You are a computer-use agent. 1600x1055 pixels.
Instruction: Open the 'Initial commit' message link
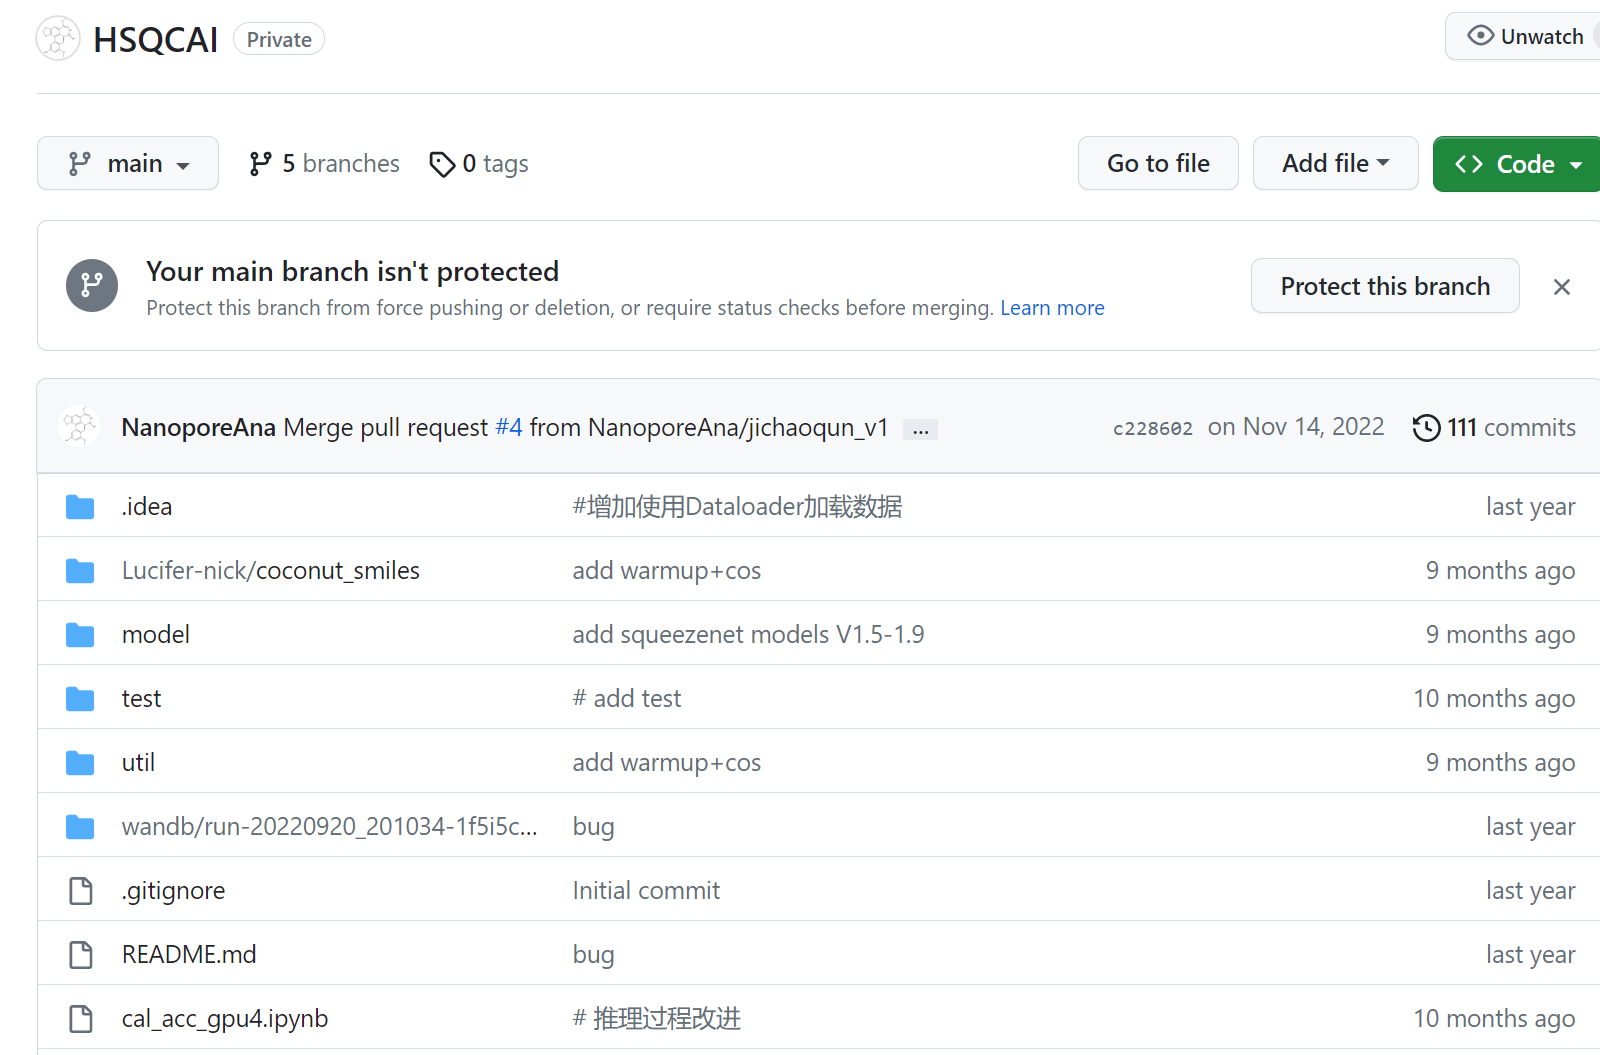646,891
